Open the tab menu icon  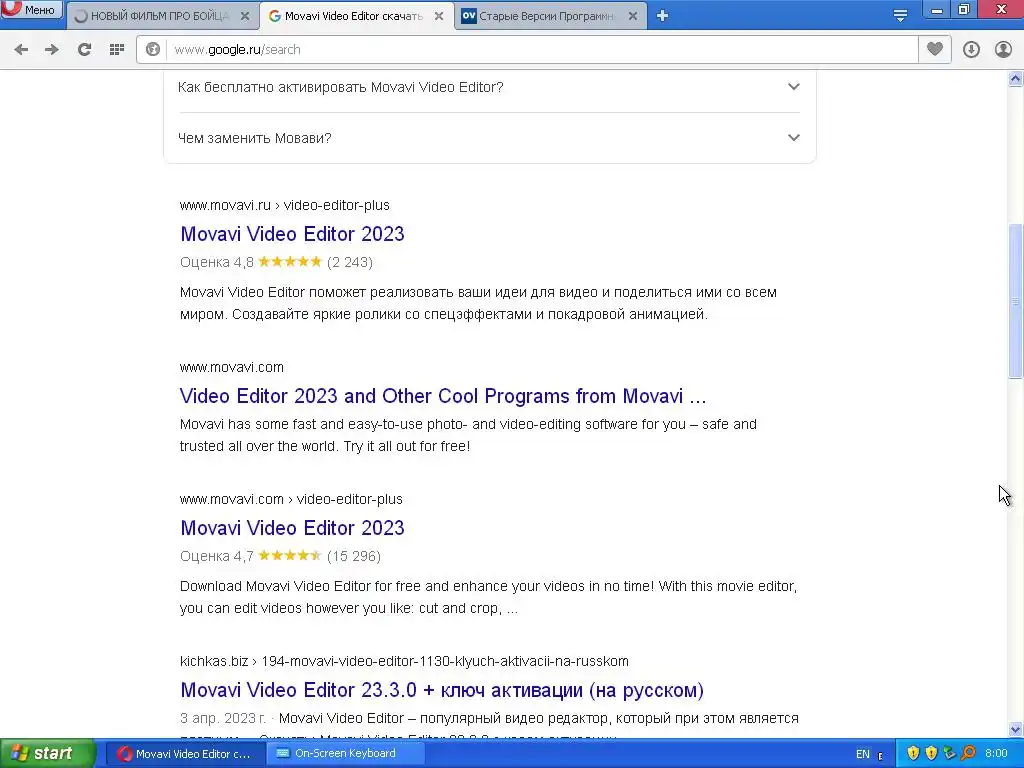(900, 16)
